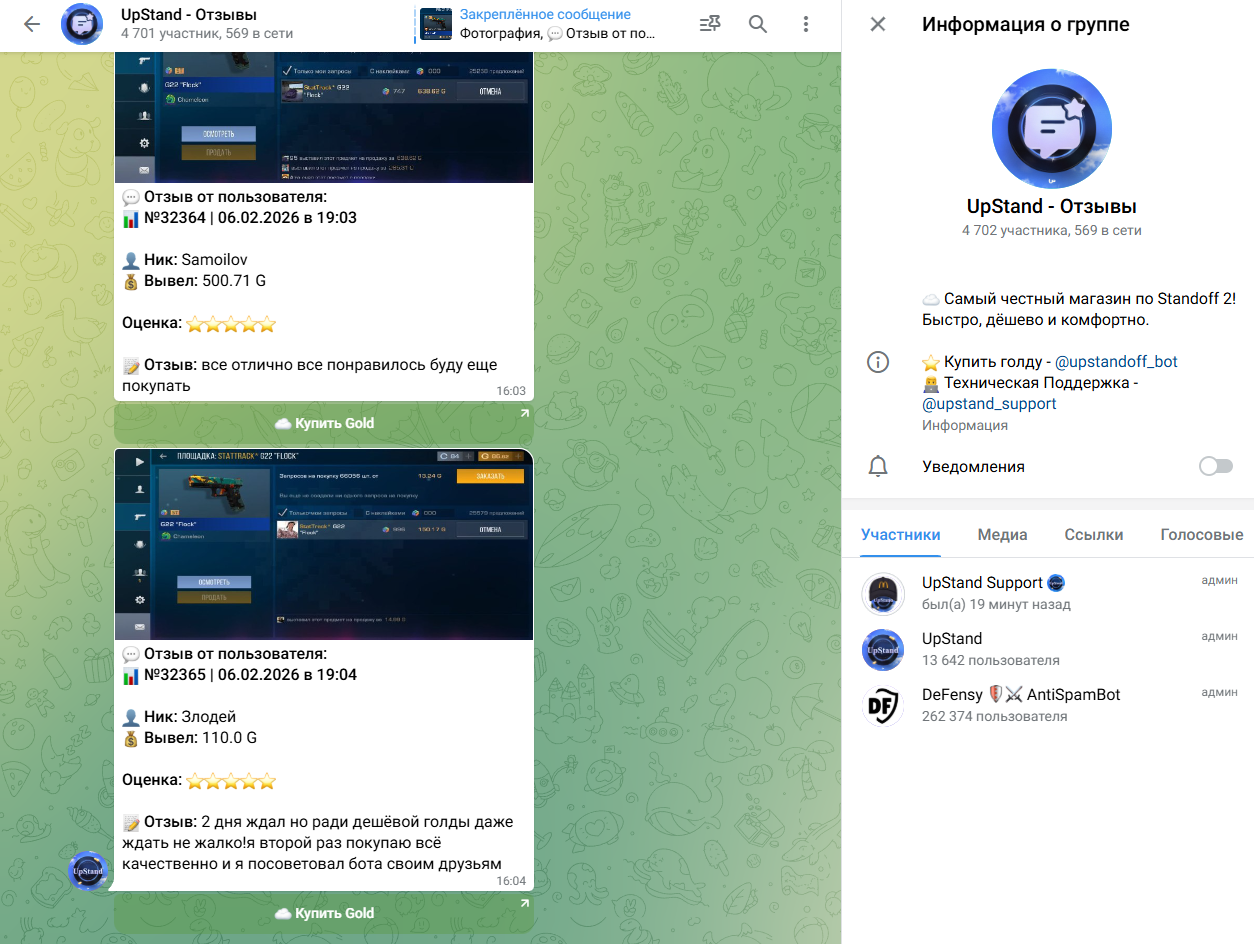Open the large group avatar in info panel
Viewport: 1254px width, 944px height.
pyautogui.click(x=1051, y=129)
